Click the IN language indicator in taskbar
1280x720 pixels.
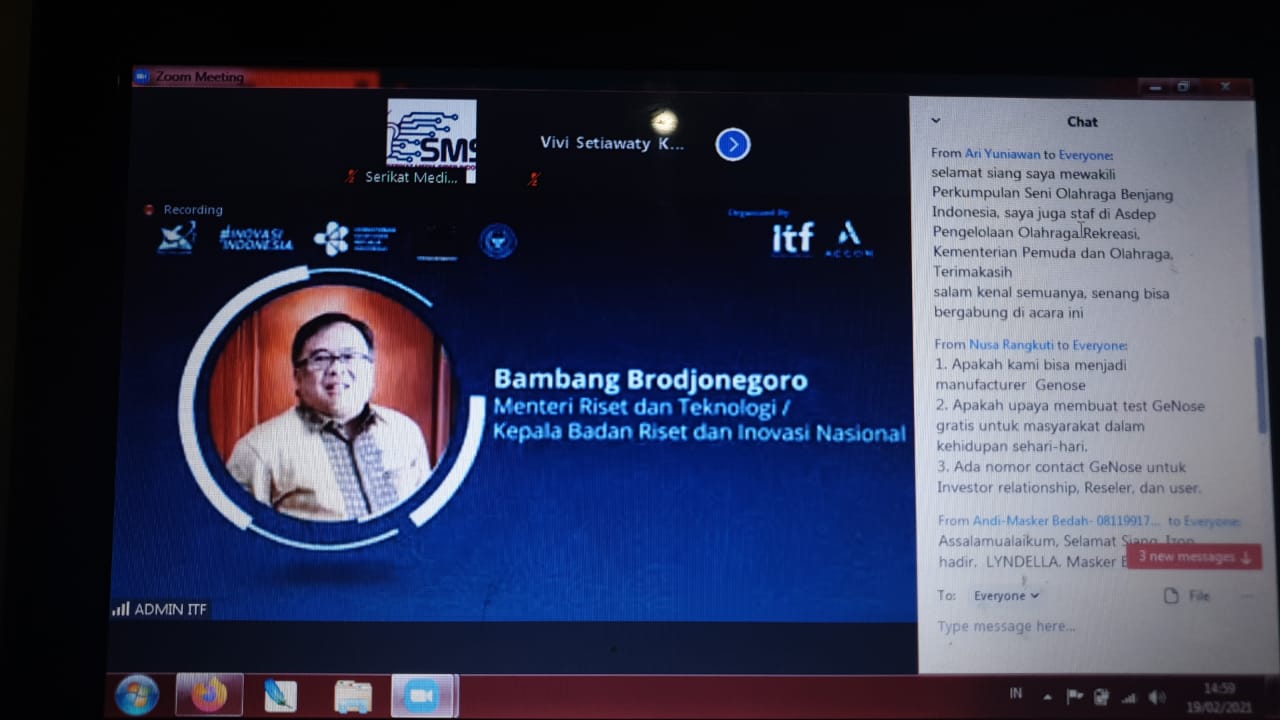click(1016, 694)
